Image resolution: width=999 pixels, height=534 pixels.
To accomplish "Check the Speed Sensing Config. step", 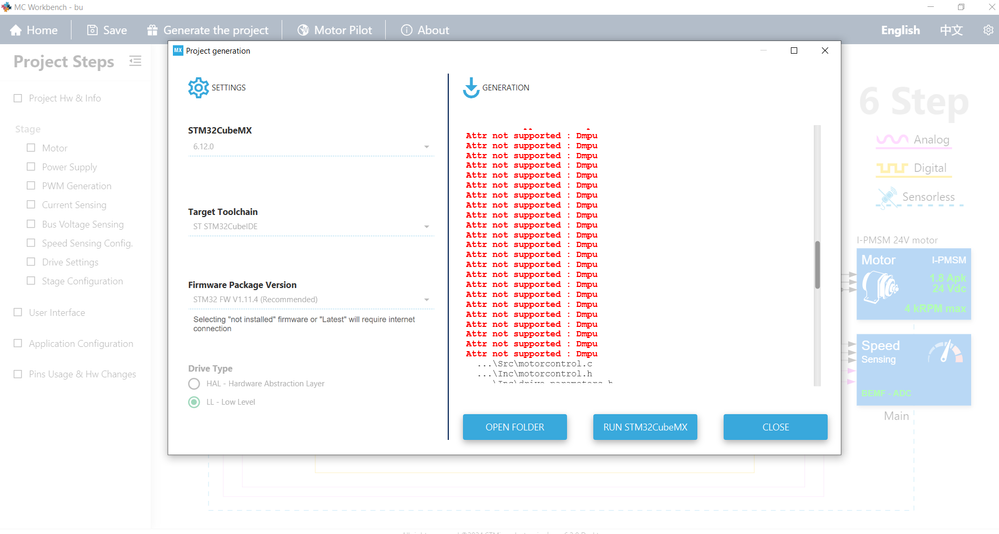I will pyautogui.click(x=31, y=243).
